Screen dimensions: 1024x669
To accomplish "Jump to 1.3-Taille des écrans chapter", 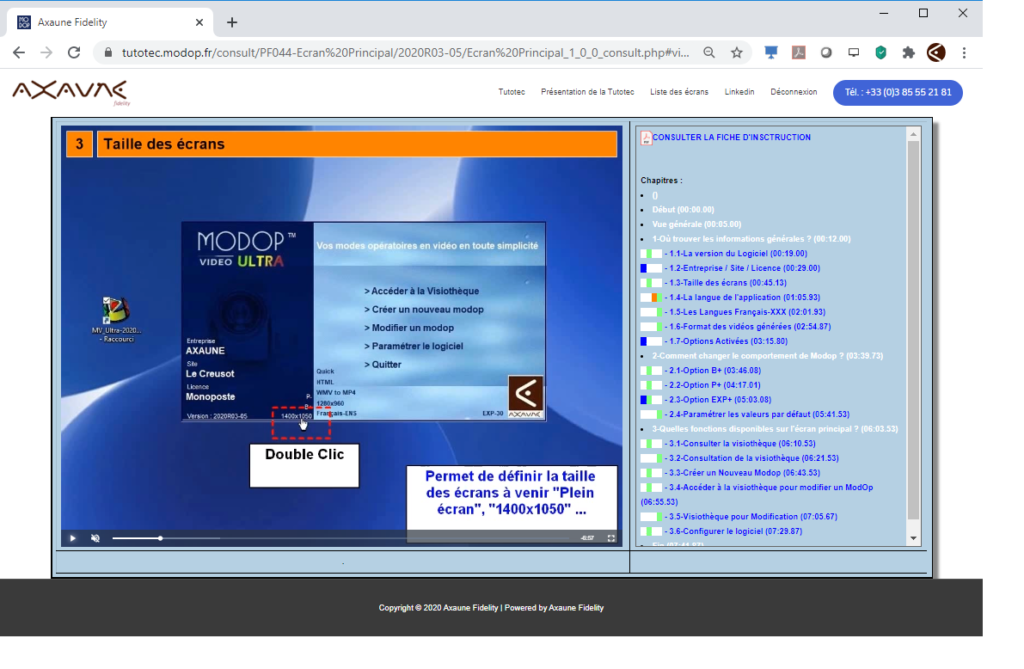I will pyautogui.click(x=726, y=283).
